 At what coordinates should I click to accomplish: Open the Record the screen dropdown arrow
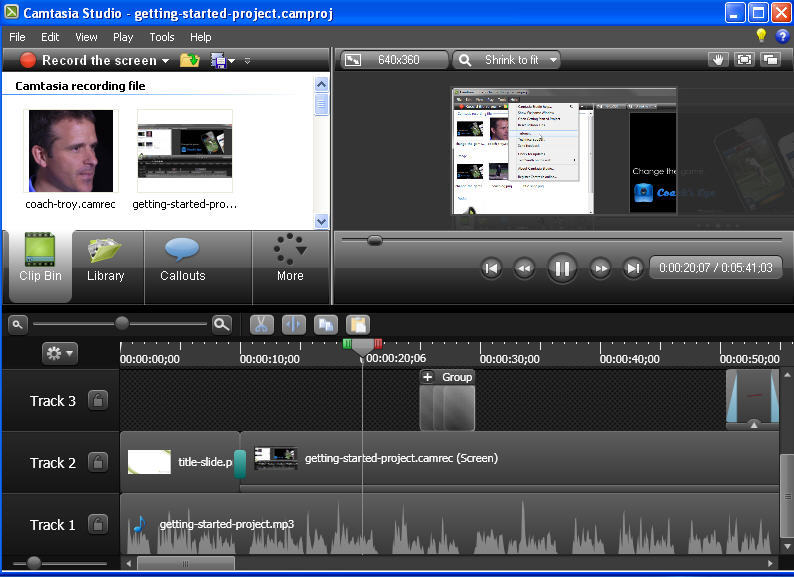165,61
